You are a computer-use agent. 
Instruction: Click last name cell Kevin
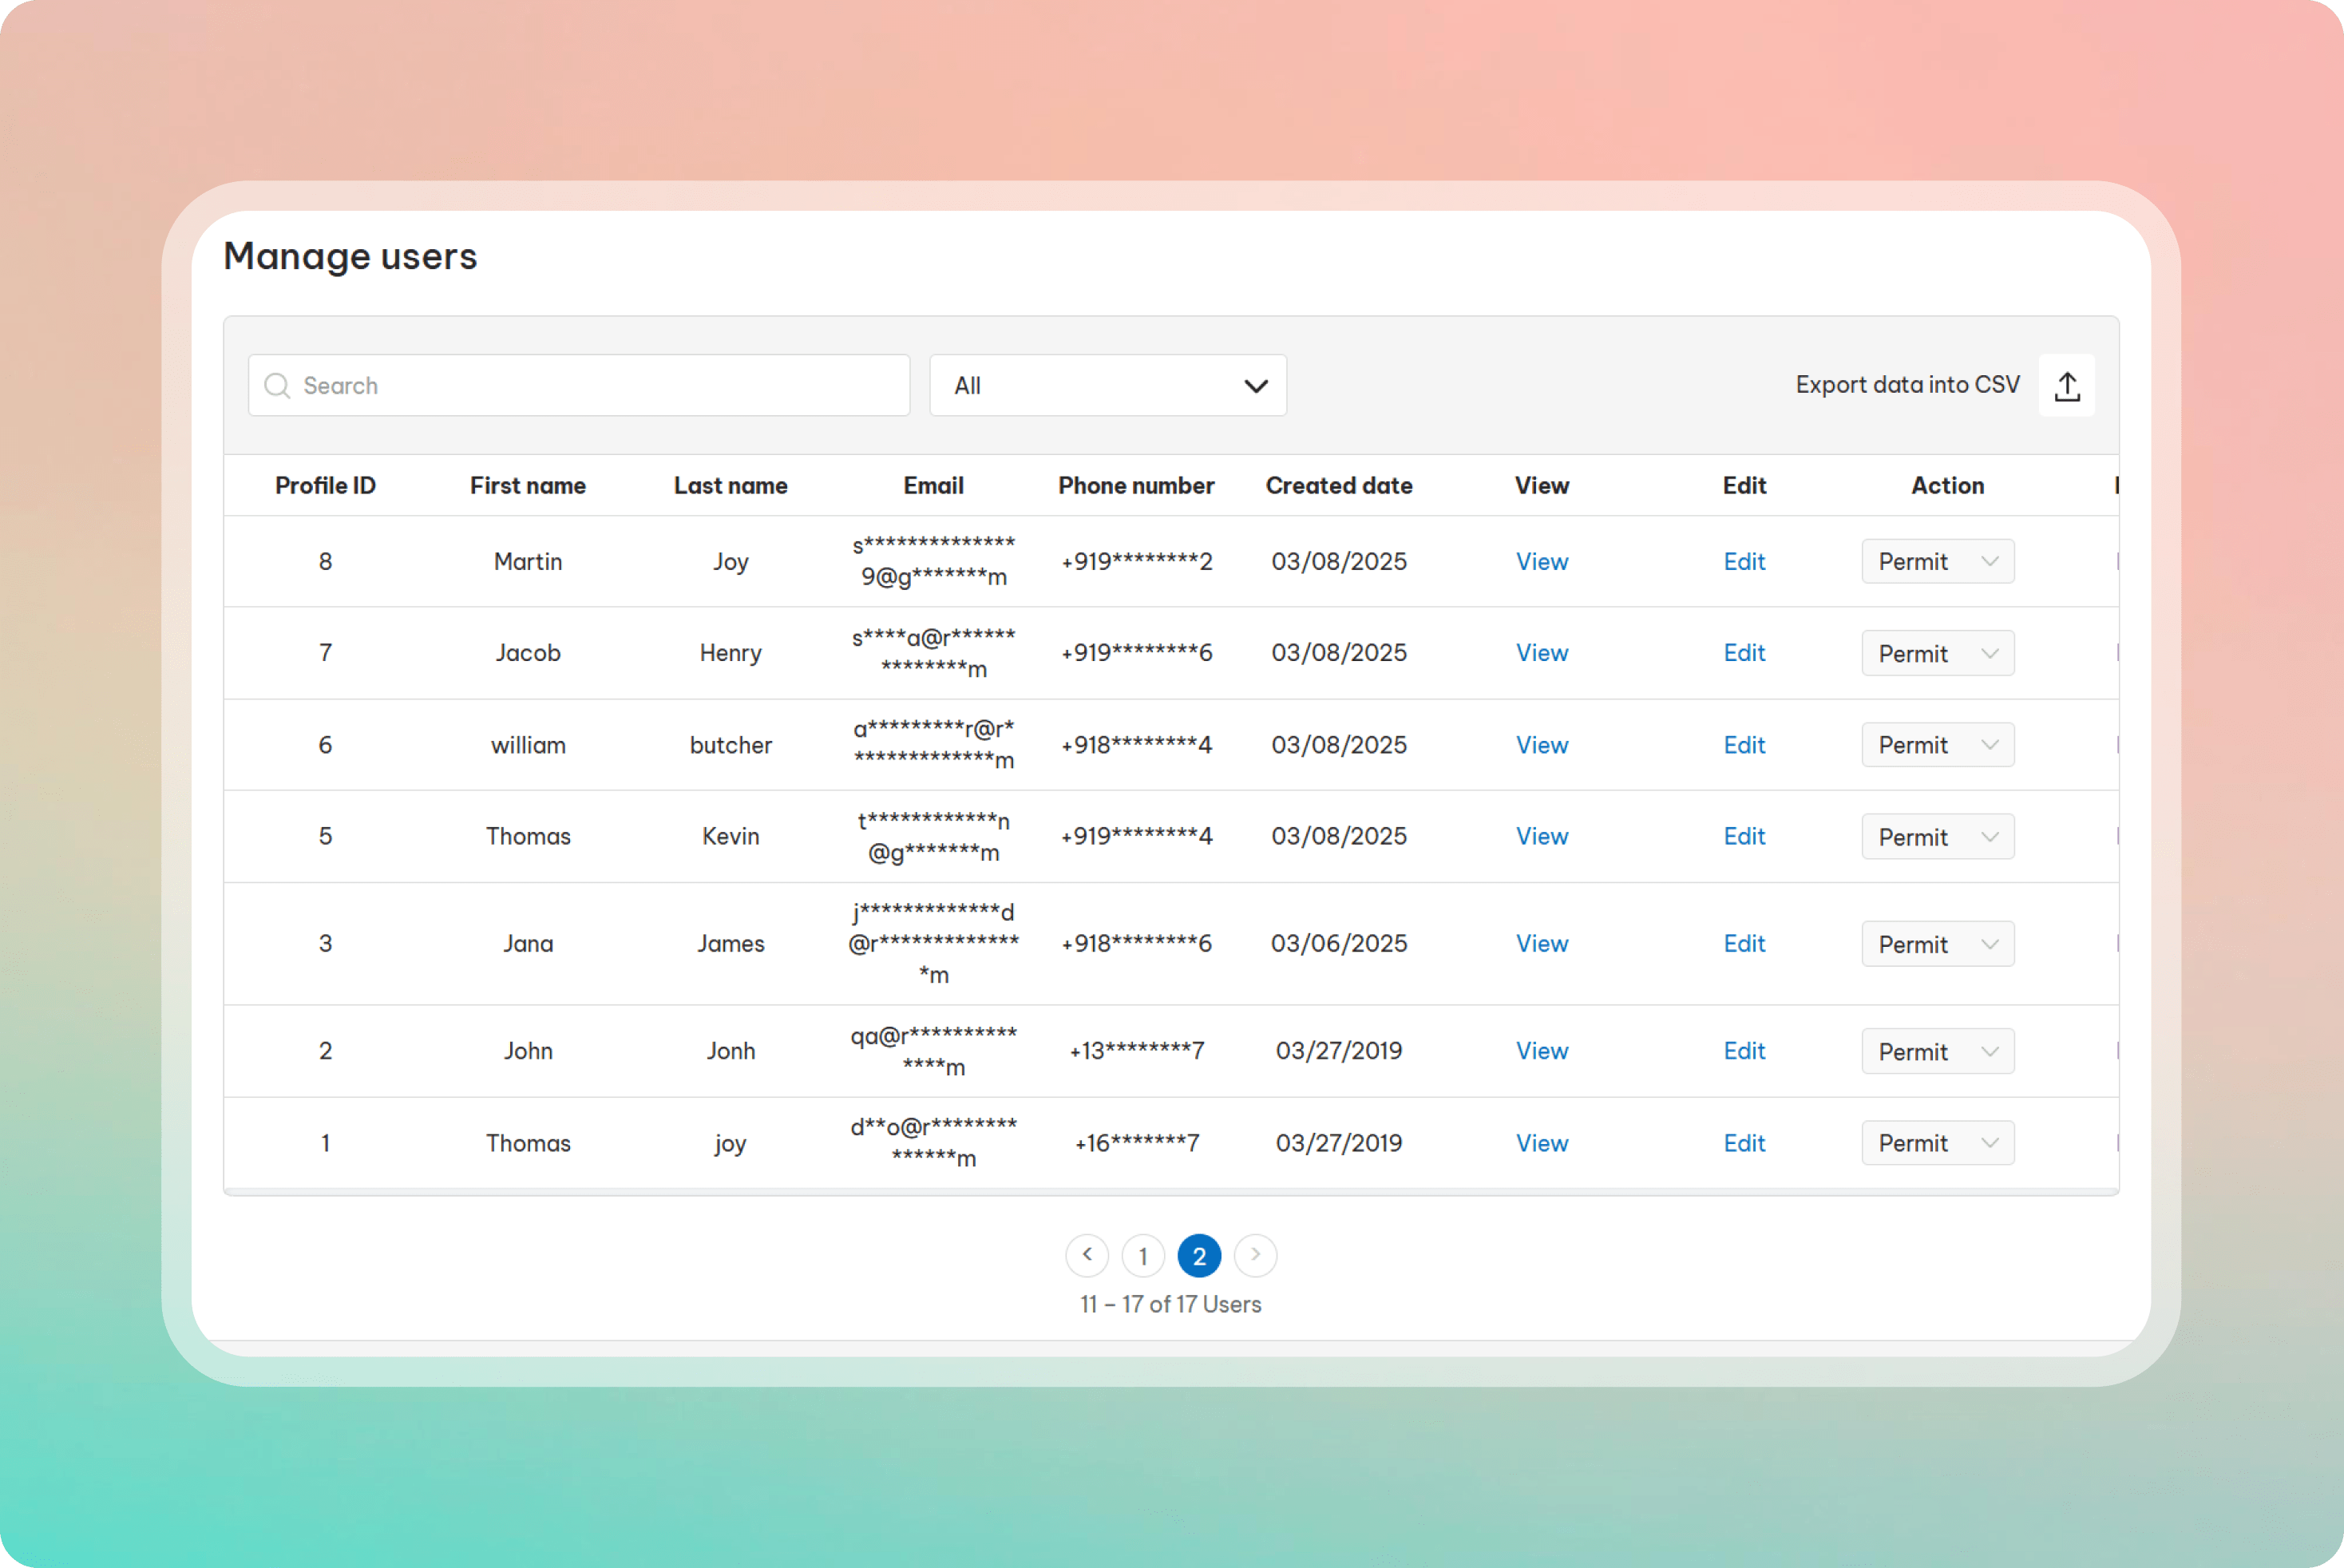pyautogui.click(x=730, y=836)
